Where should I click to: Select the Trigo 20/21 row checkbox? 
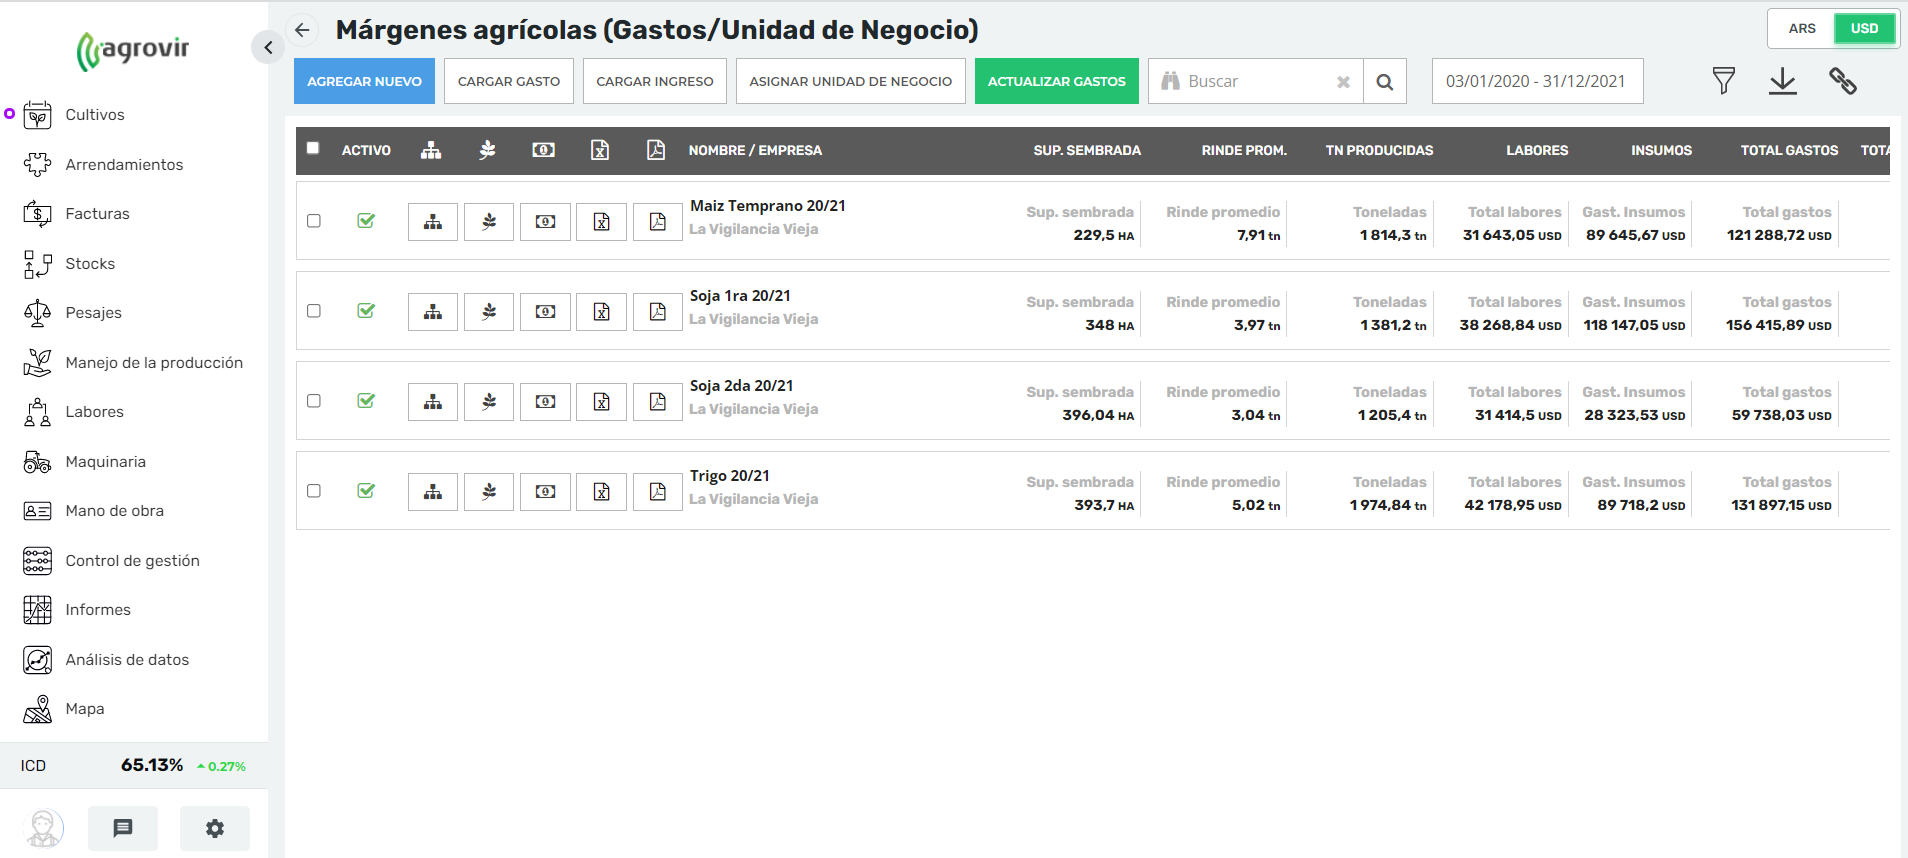click(314, 491)
